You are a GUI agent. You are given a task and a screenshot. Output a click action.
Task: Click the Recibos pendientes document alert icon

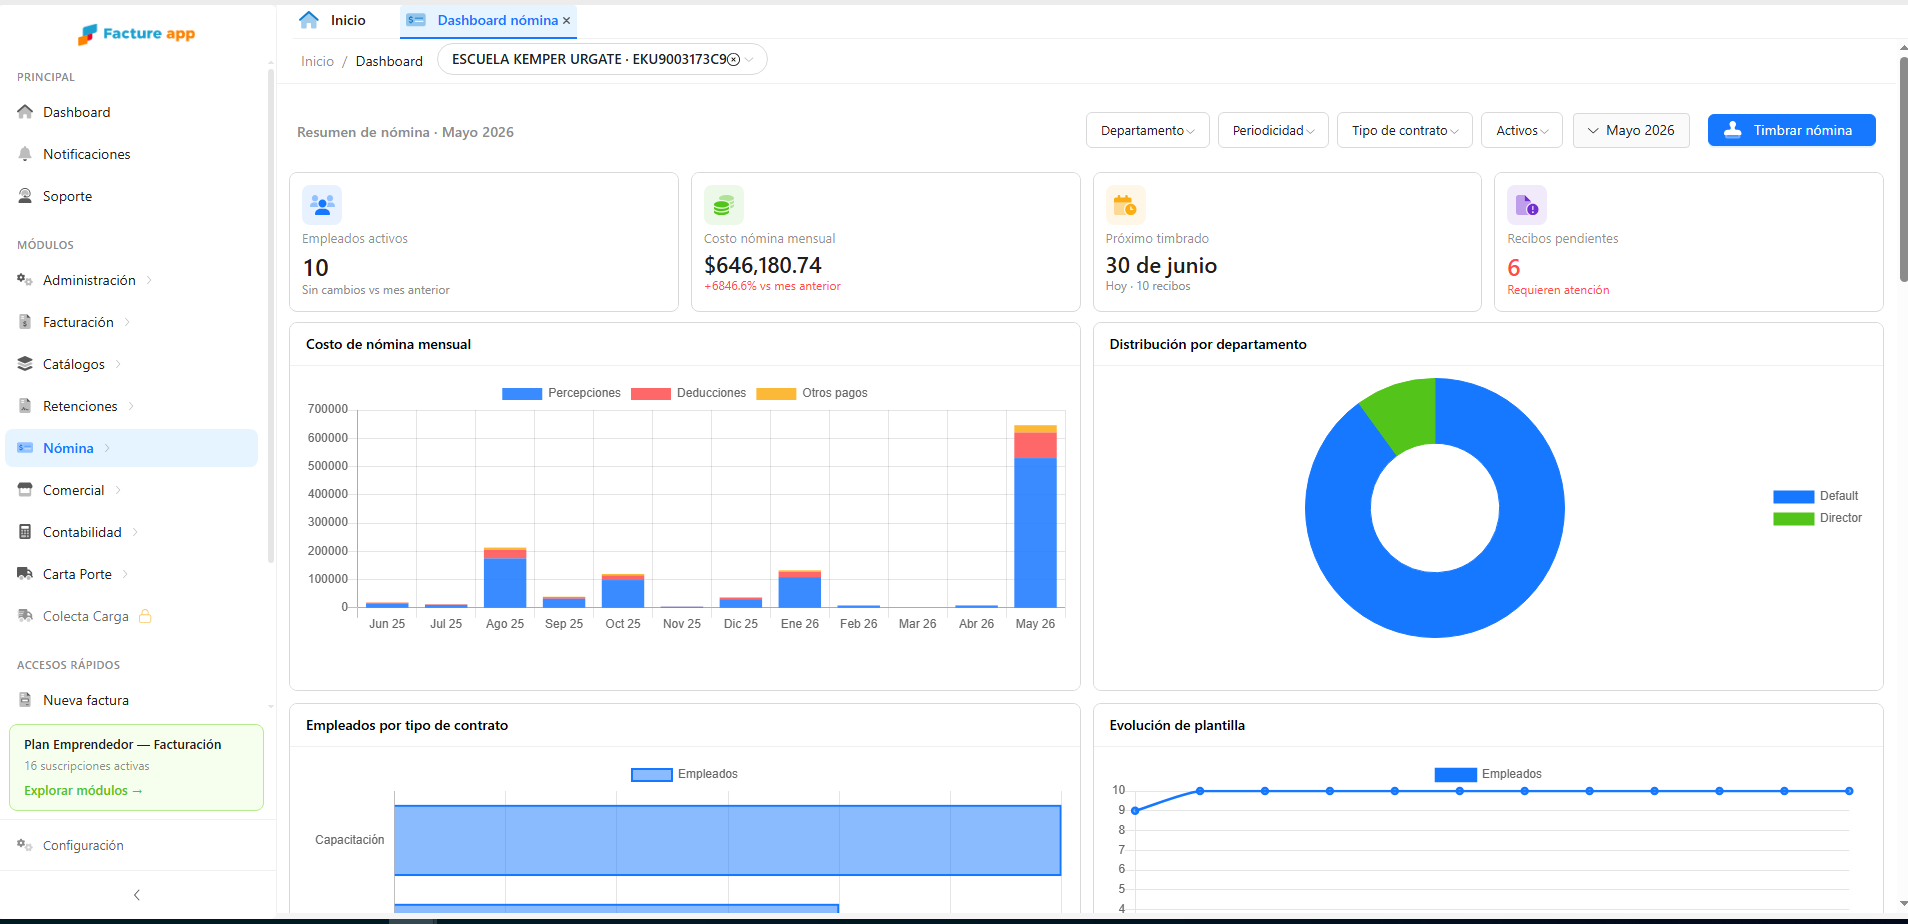[1527, 205]
